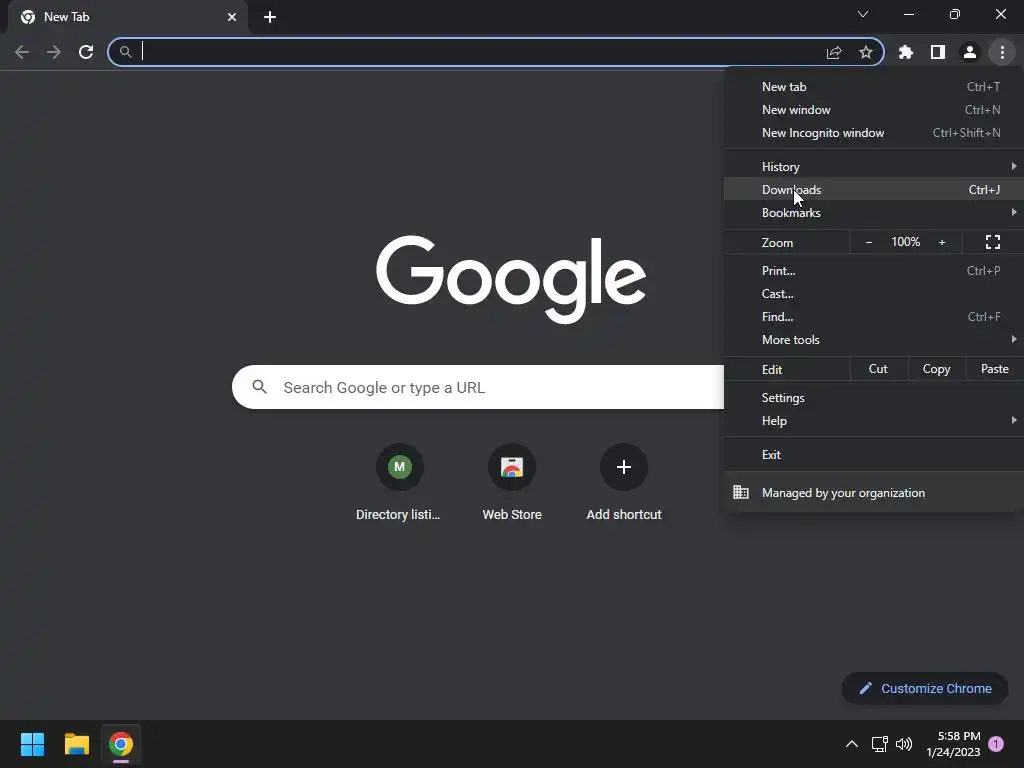
Task: Decrease zoom with the minus button
Action: 869,242
